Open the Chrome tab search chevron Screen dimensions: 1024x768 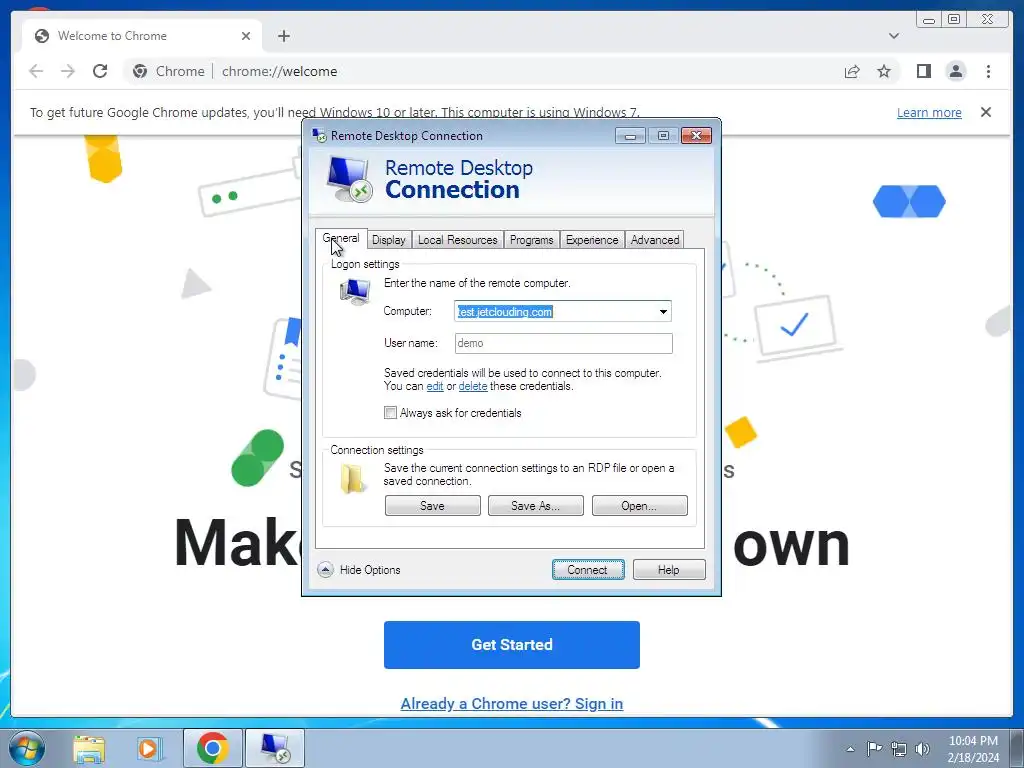click(893, 36)
